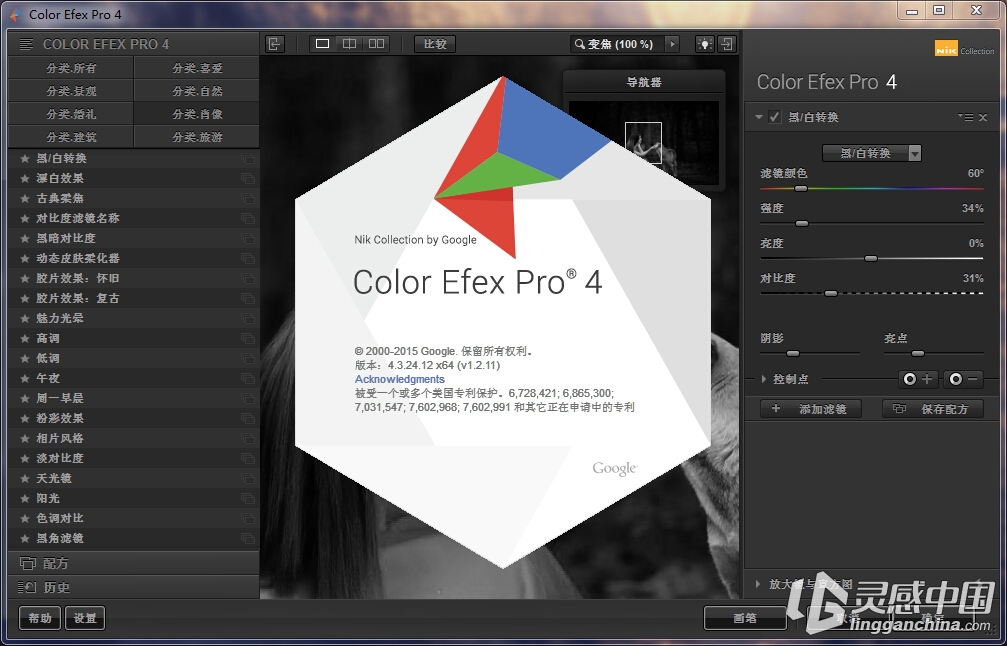Click the 设置 settings button
Viewport: 1007px width, 646px height.
coord(85,618)
